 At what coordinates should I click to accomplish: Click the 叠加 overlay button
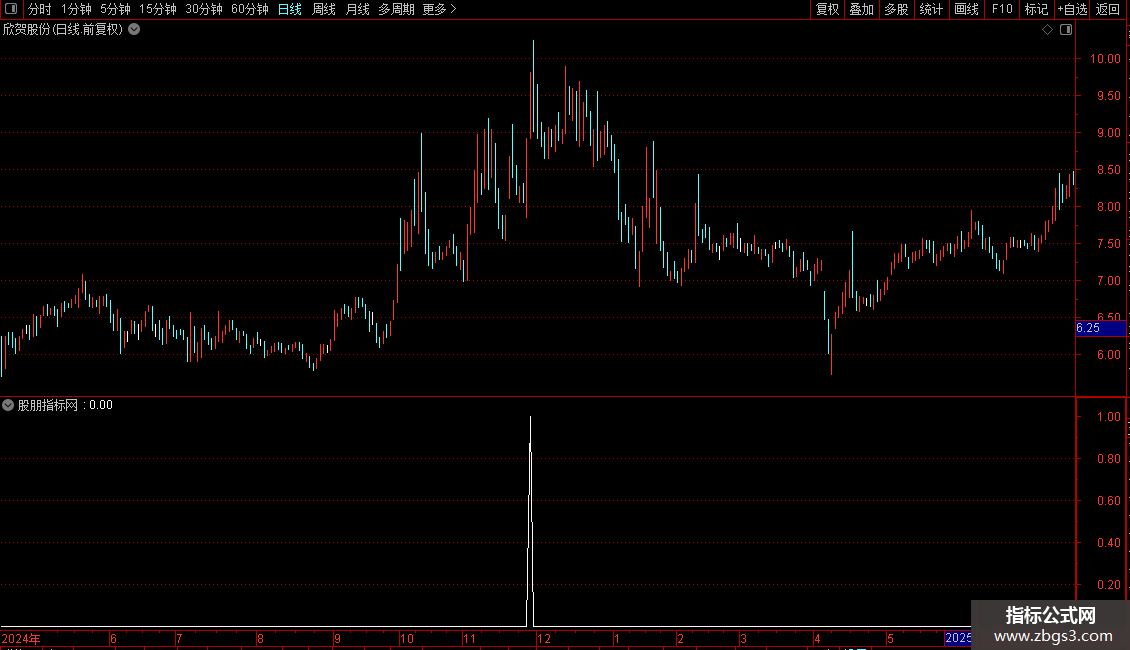[x=861, y=9]
